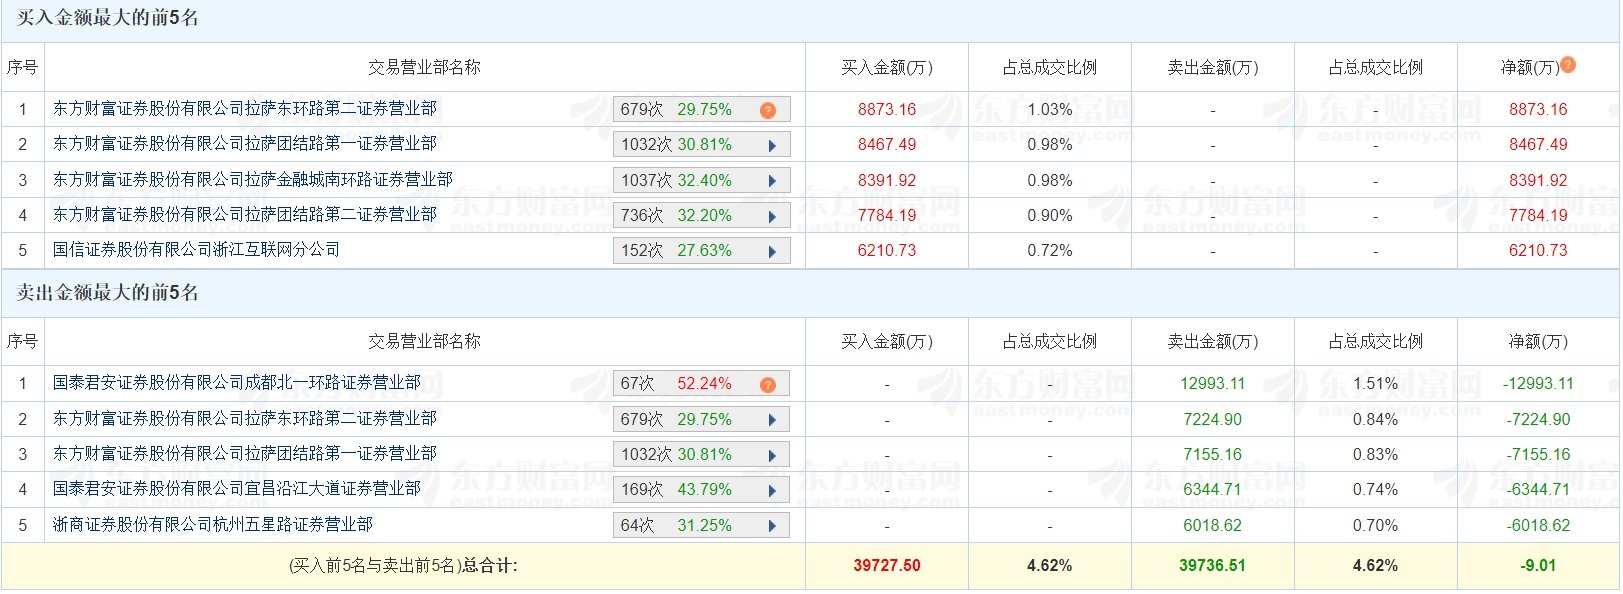Click 卖出金额(万) column header in sell table
Screen dimensions: 1623x594
tap(1213, 341)
